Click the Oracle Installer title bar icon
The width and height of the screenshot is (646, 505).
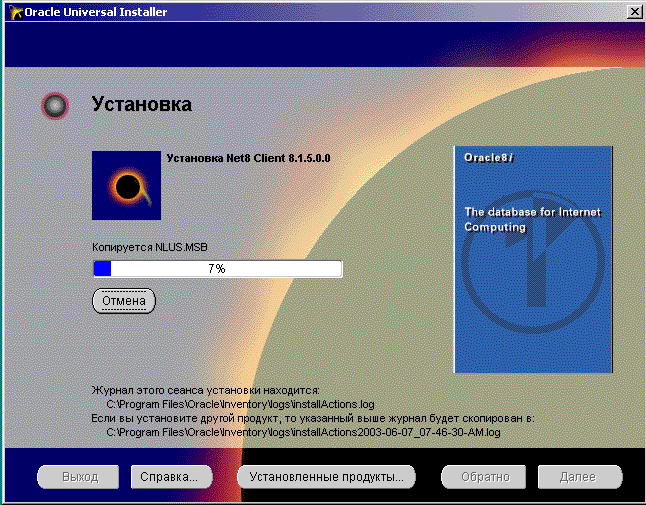pos(15,12)
